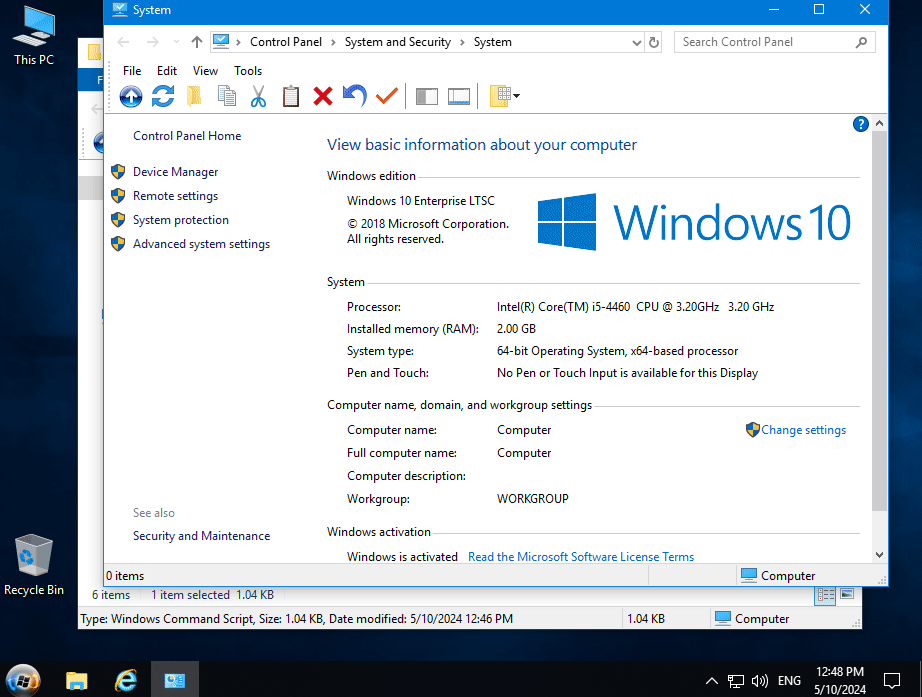Toggle the preview pane icon
Viewport: 922px width, 697px height.
459,96
